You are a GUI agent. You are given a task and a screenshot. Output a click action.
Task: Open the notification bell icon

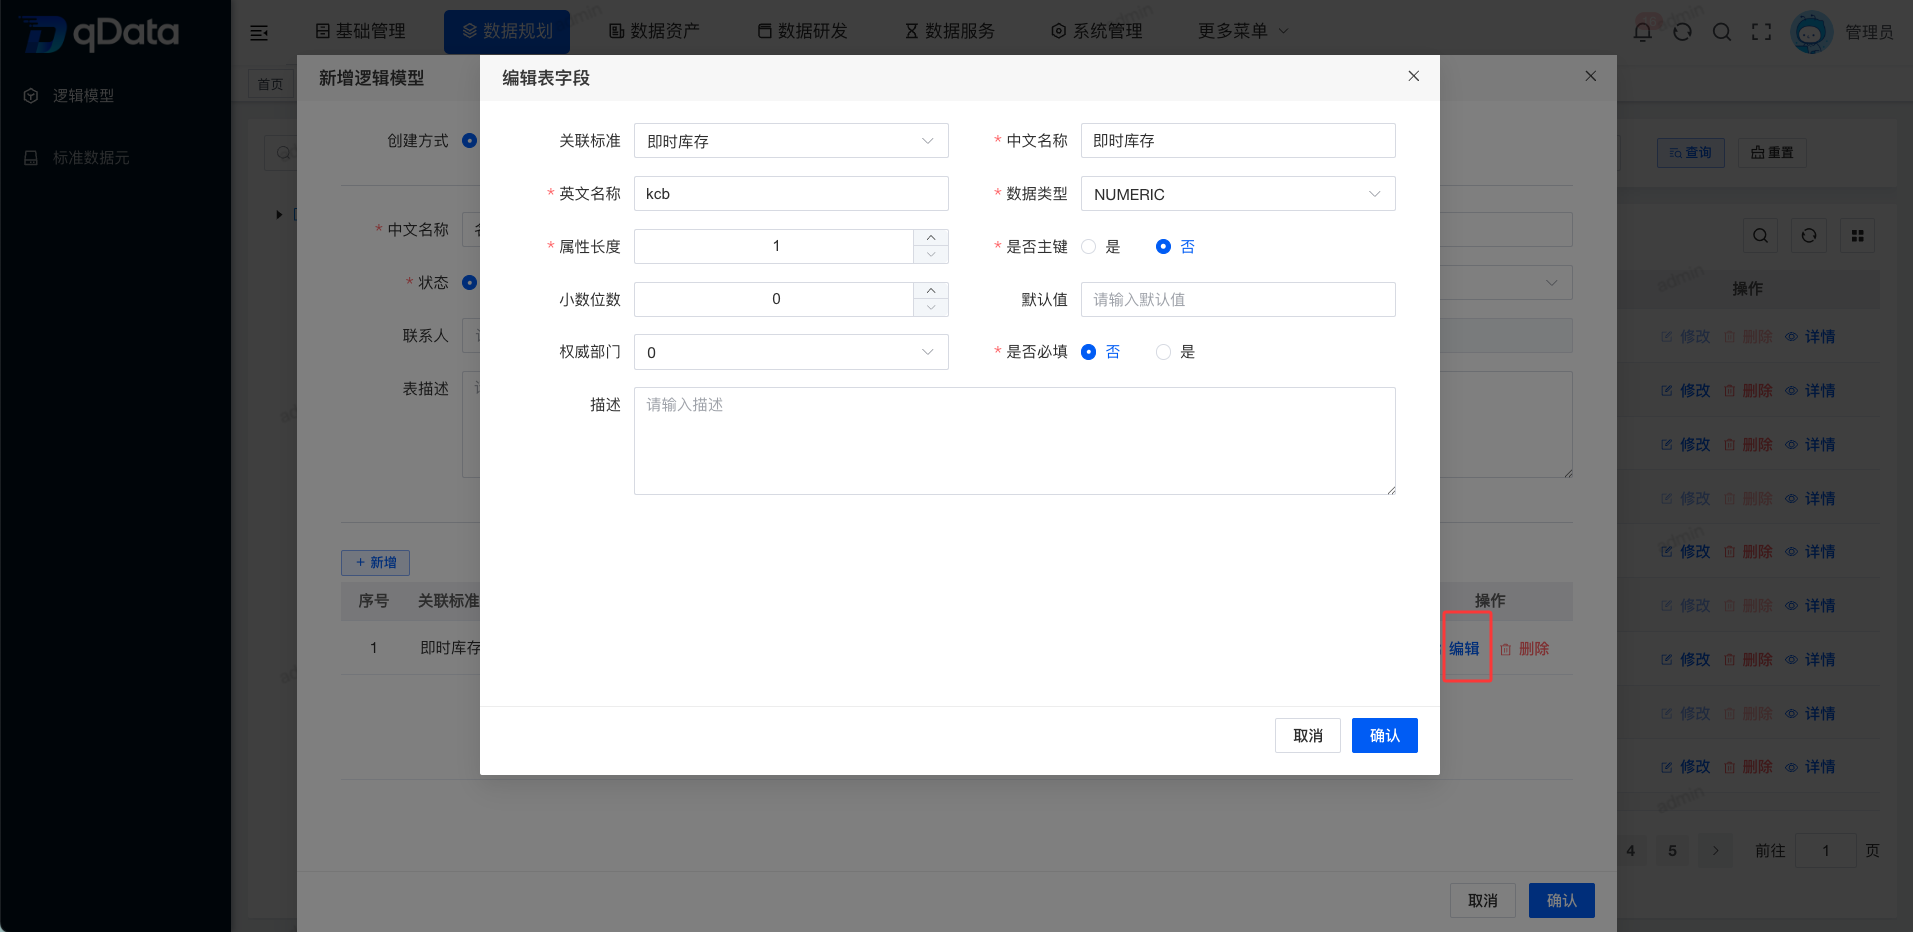tap(1643, 32)
